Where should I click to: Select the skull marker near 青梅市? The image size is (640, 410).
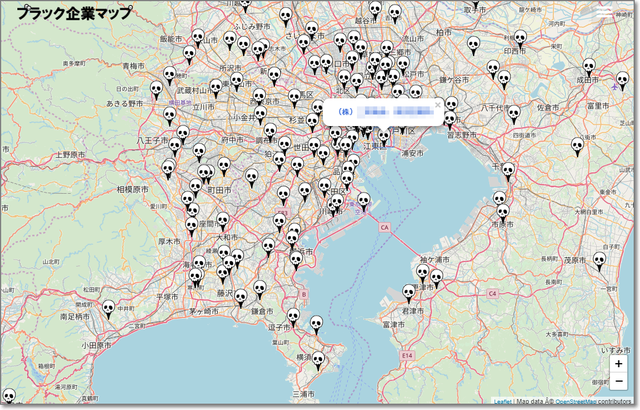point(169,74)
